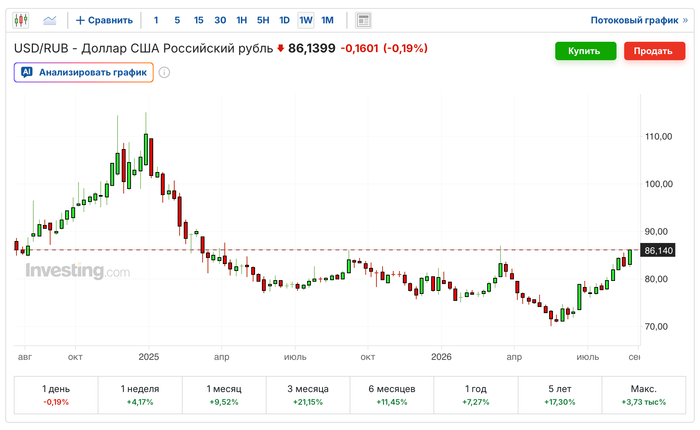Open the news table icon in toolbar

pyautogui.click(x=363, y=20)
